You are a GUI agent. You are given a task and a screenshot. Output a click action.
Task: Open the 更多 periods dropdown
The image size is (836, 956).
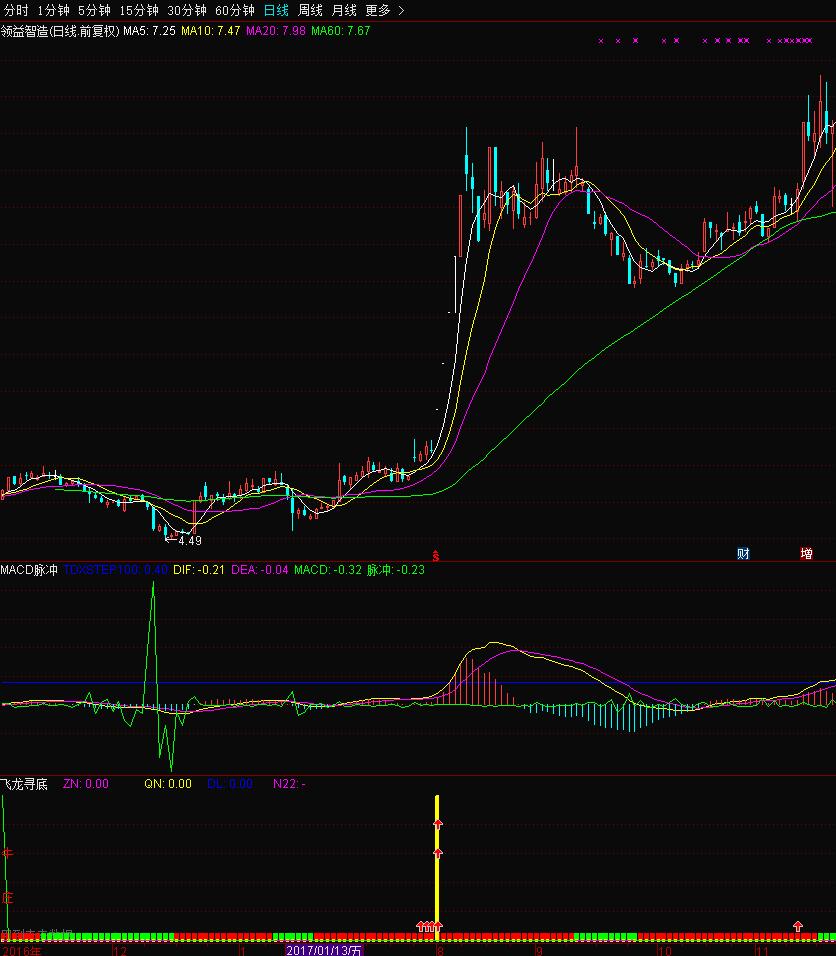click(378, 10)
